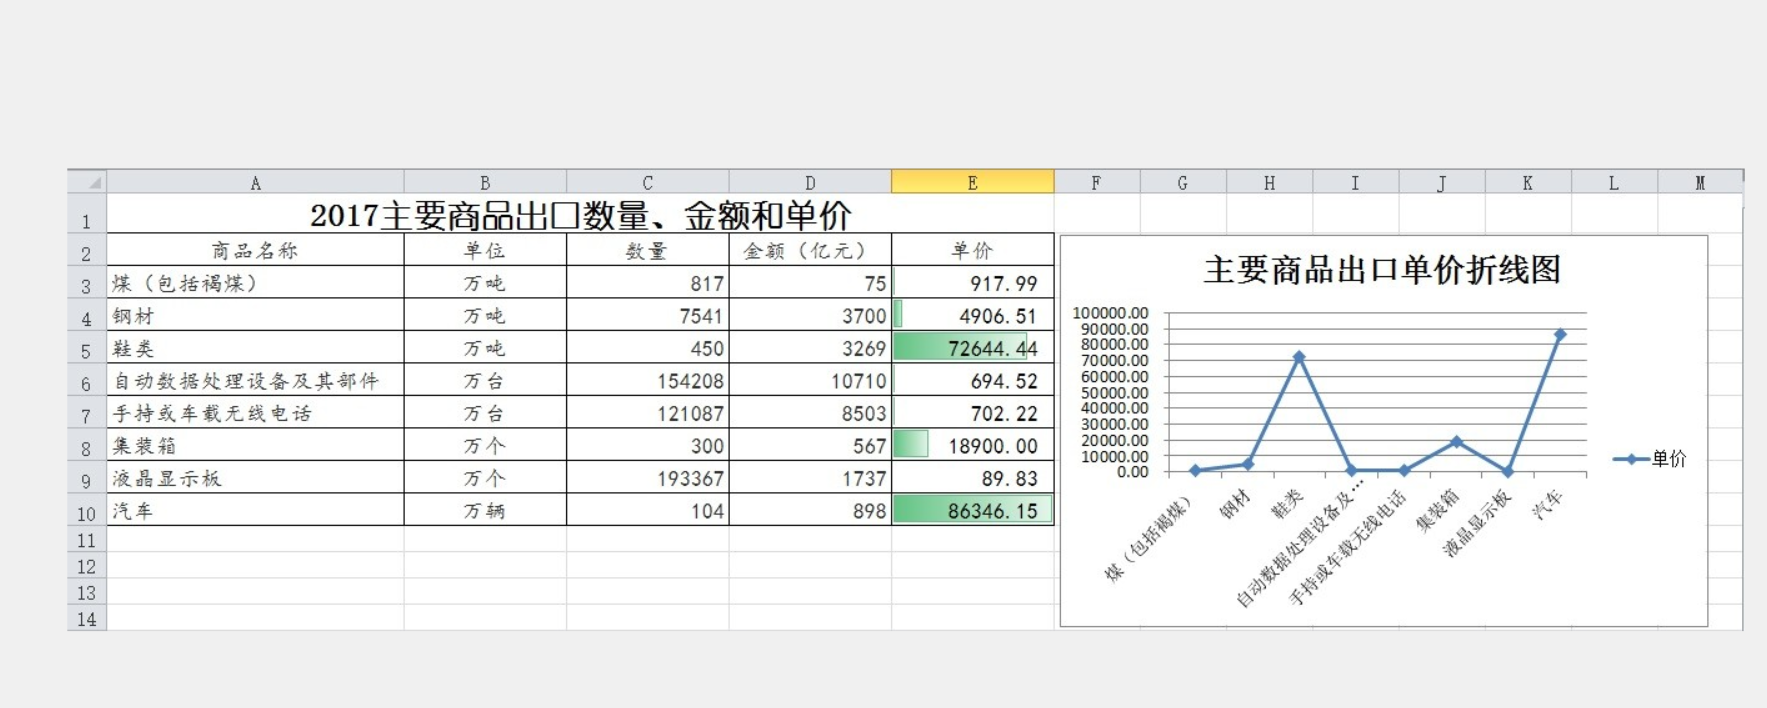
Task: Click the 鞋类 peak marker on the chart line
Action: (1299, 357)
